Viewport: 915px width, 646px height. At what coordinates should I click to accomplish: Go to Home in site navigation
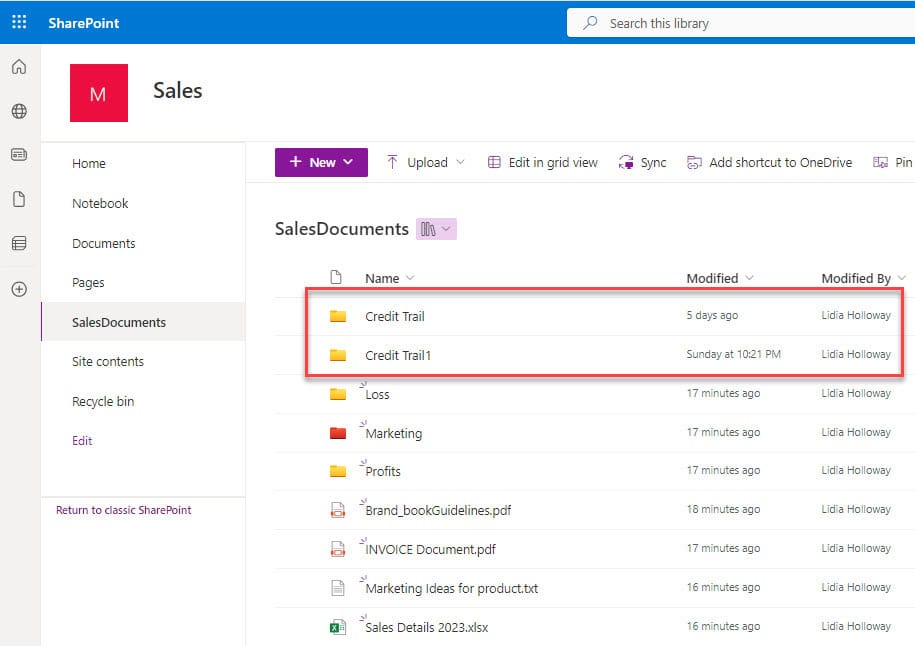click(x=89, y=163)
